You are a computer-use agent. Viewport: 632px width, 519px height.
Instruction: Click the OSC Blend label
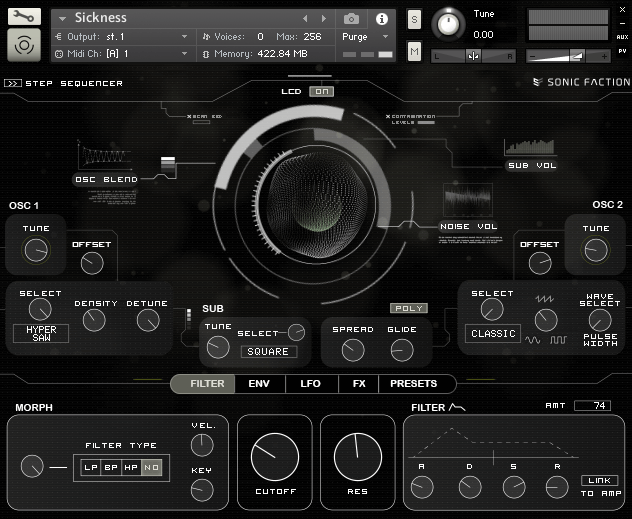pyautogui.click(x=106, y=179)
